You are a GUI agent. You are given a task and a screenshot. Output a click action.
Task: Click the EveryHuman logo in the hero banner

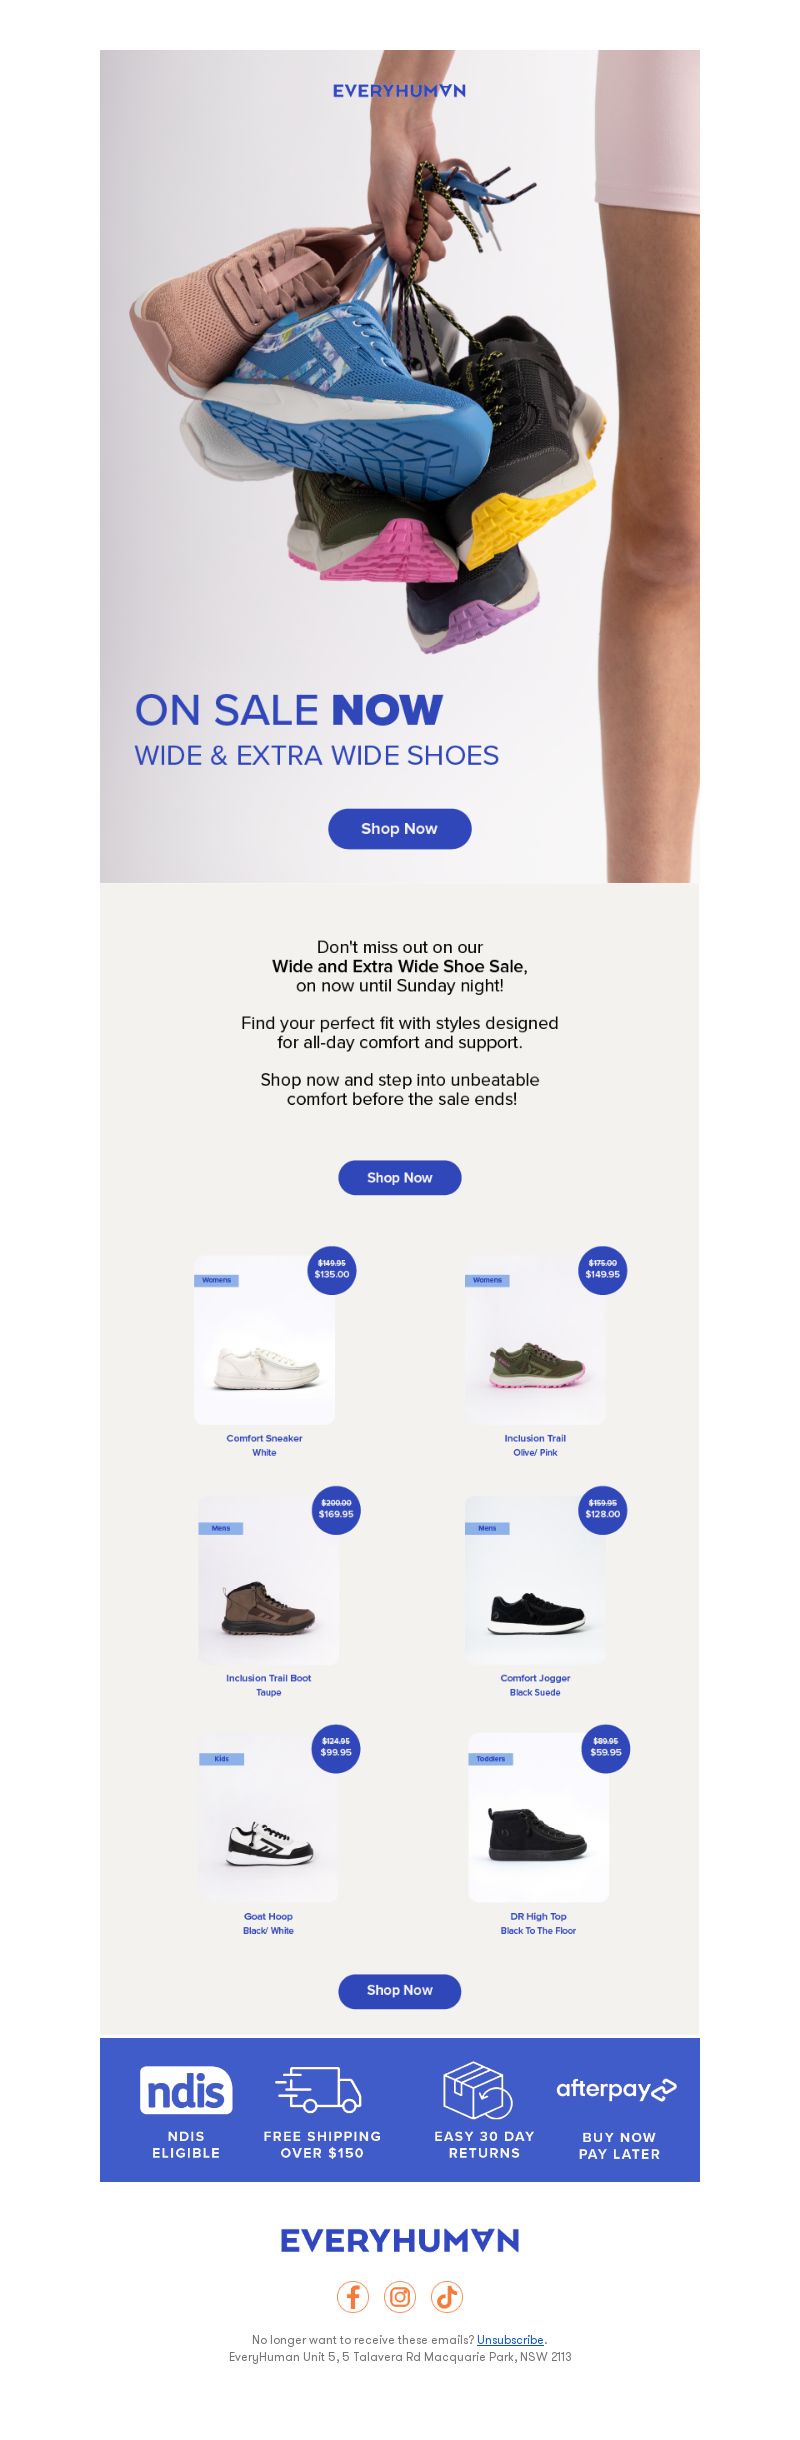click(x=400, y=91)
